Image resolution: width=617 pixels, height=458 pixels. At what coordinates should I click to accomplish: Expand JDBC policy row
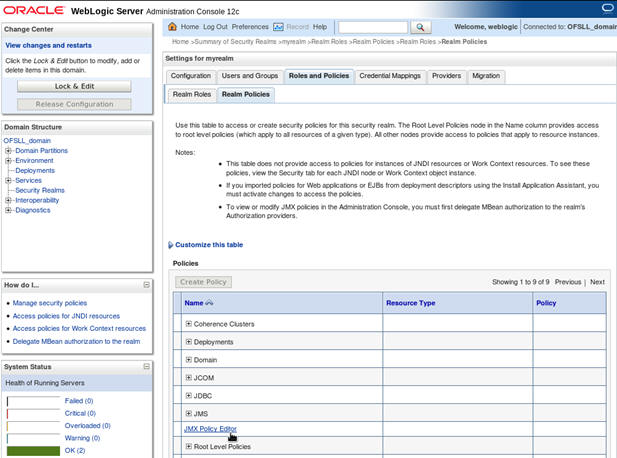coord(188,395)
